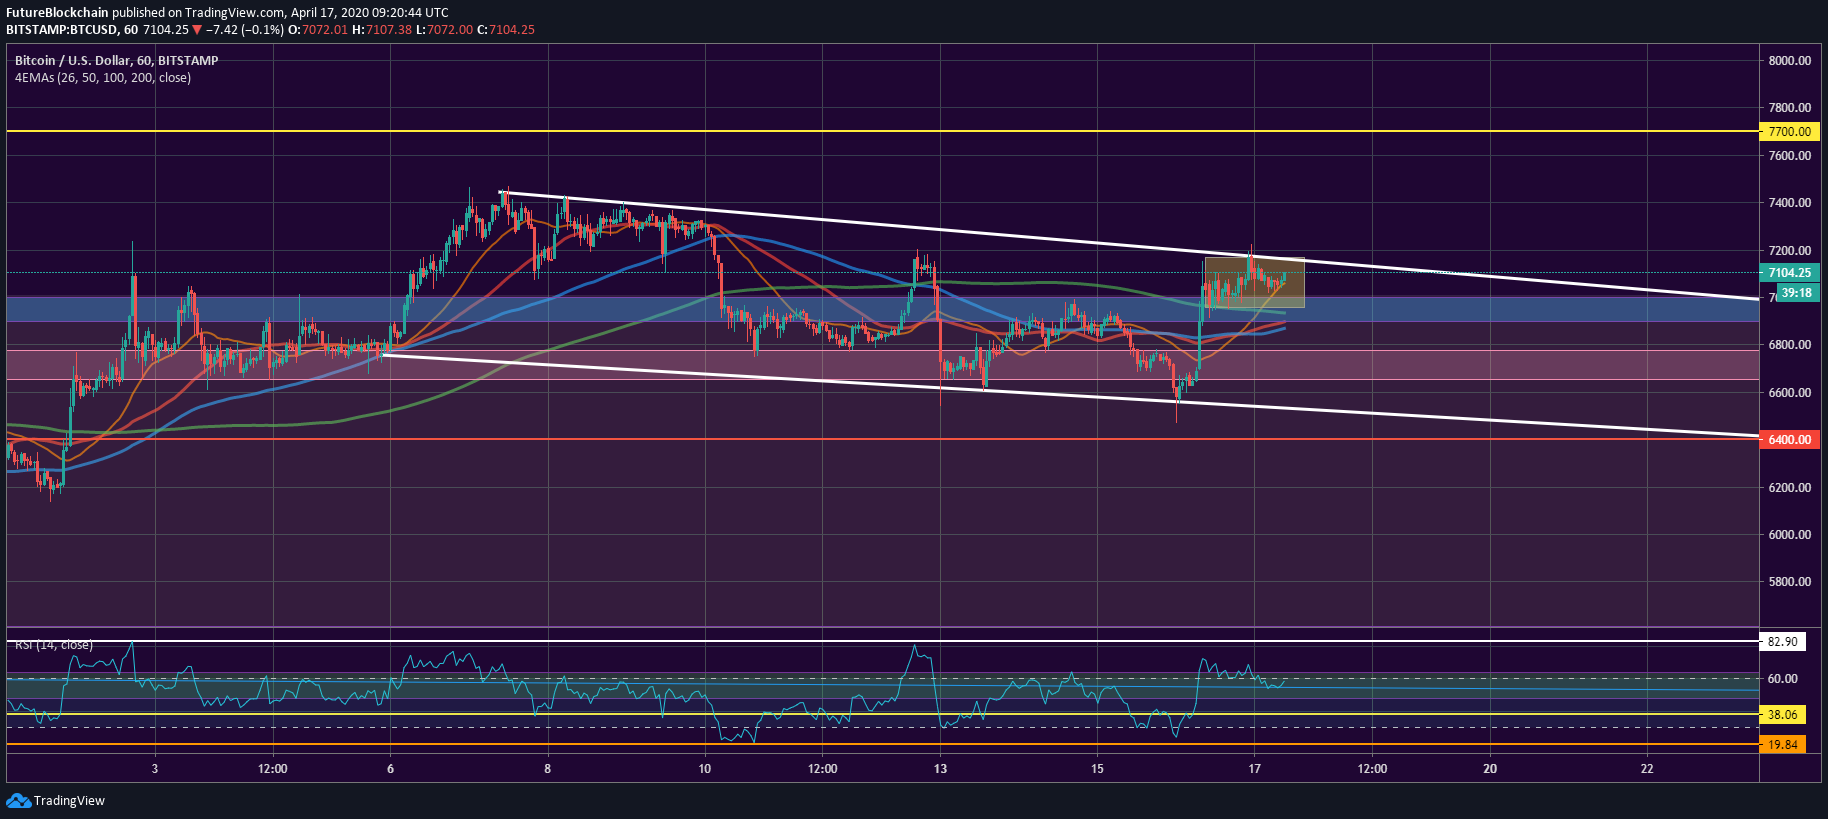Click the yellow 7700.00 price label

click(x=1788, y=131)
